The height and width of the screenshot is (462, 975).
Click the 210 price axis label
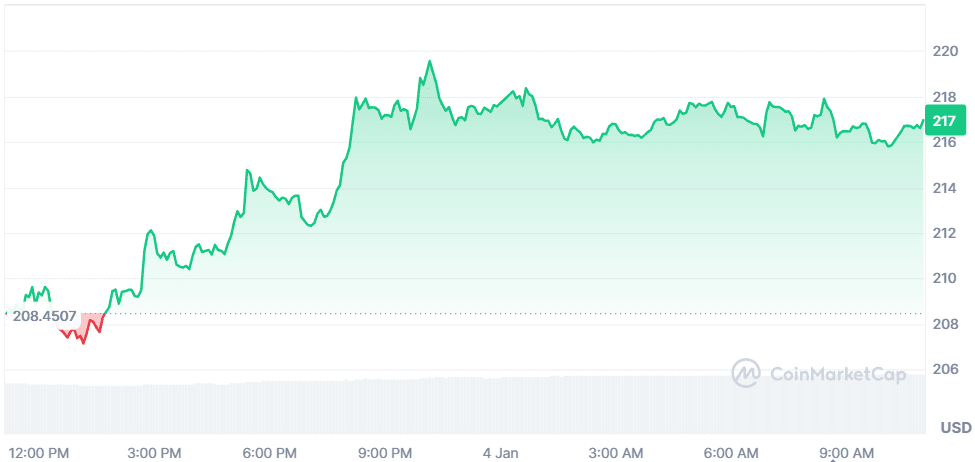coord(946,279)
